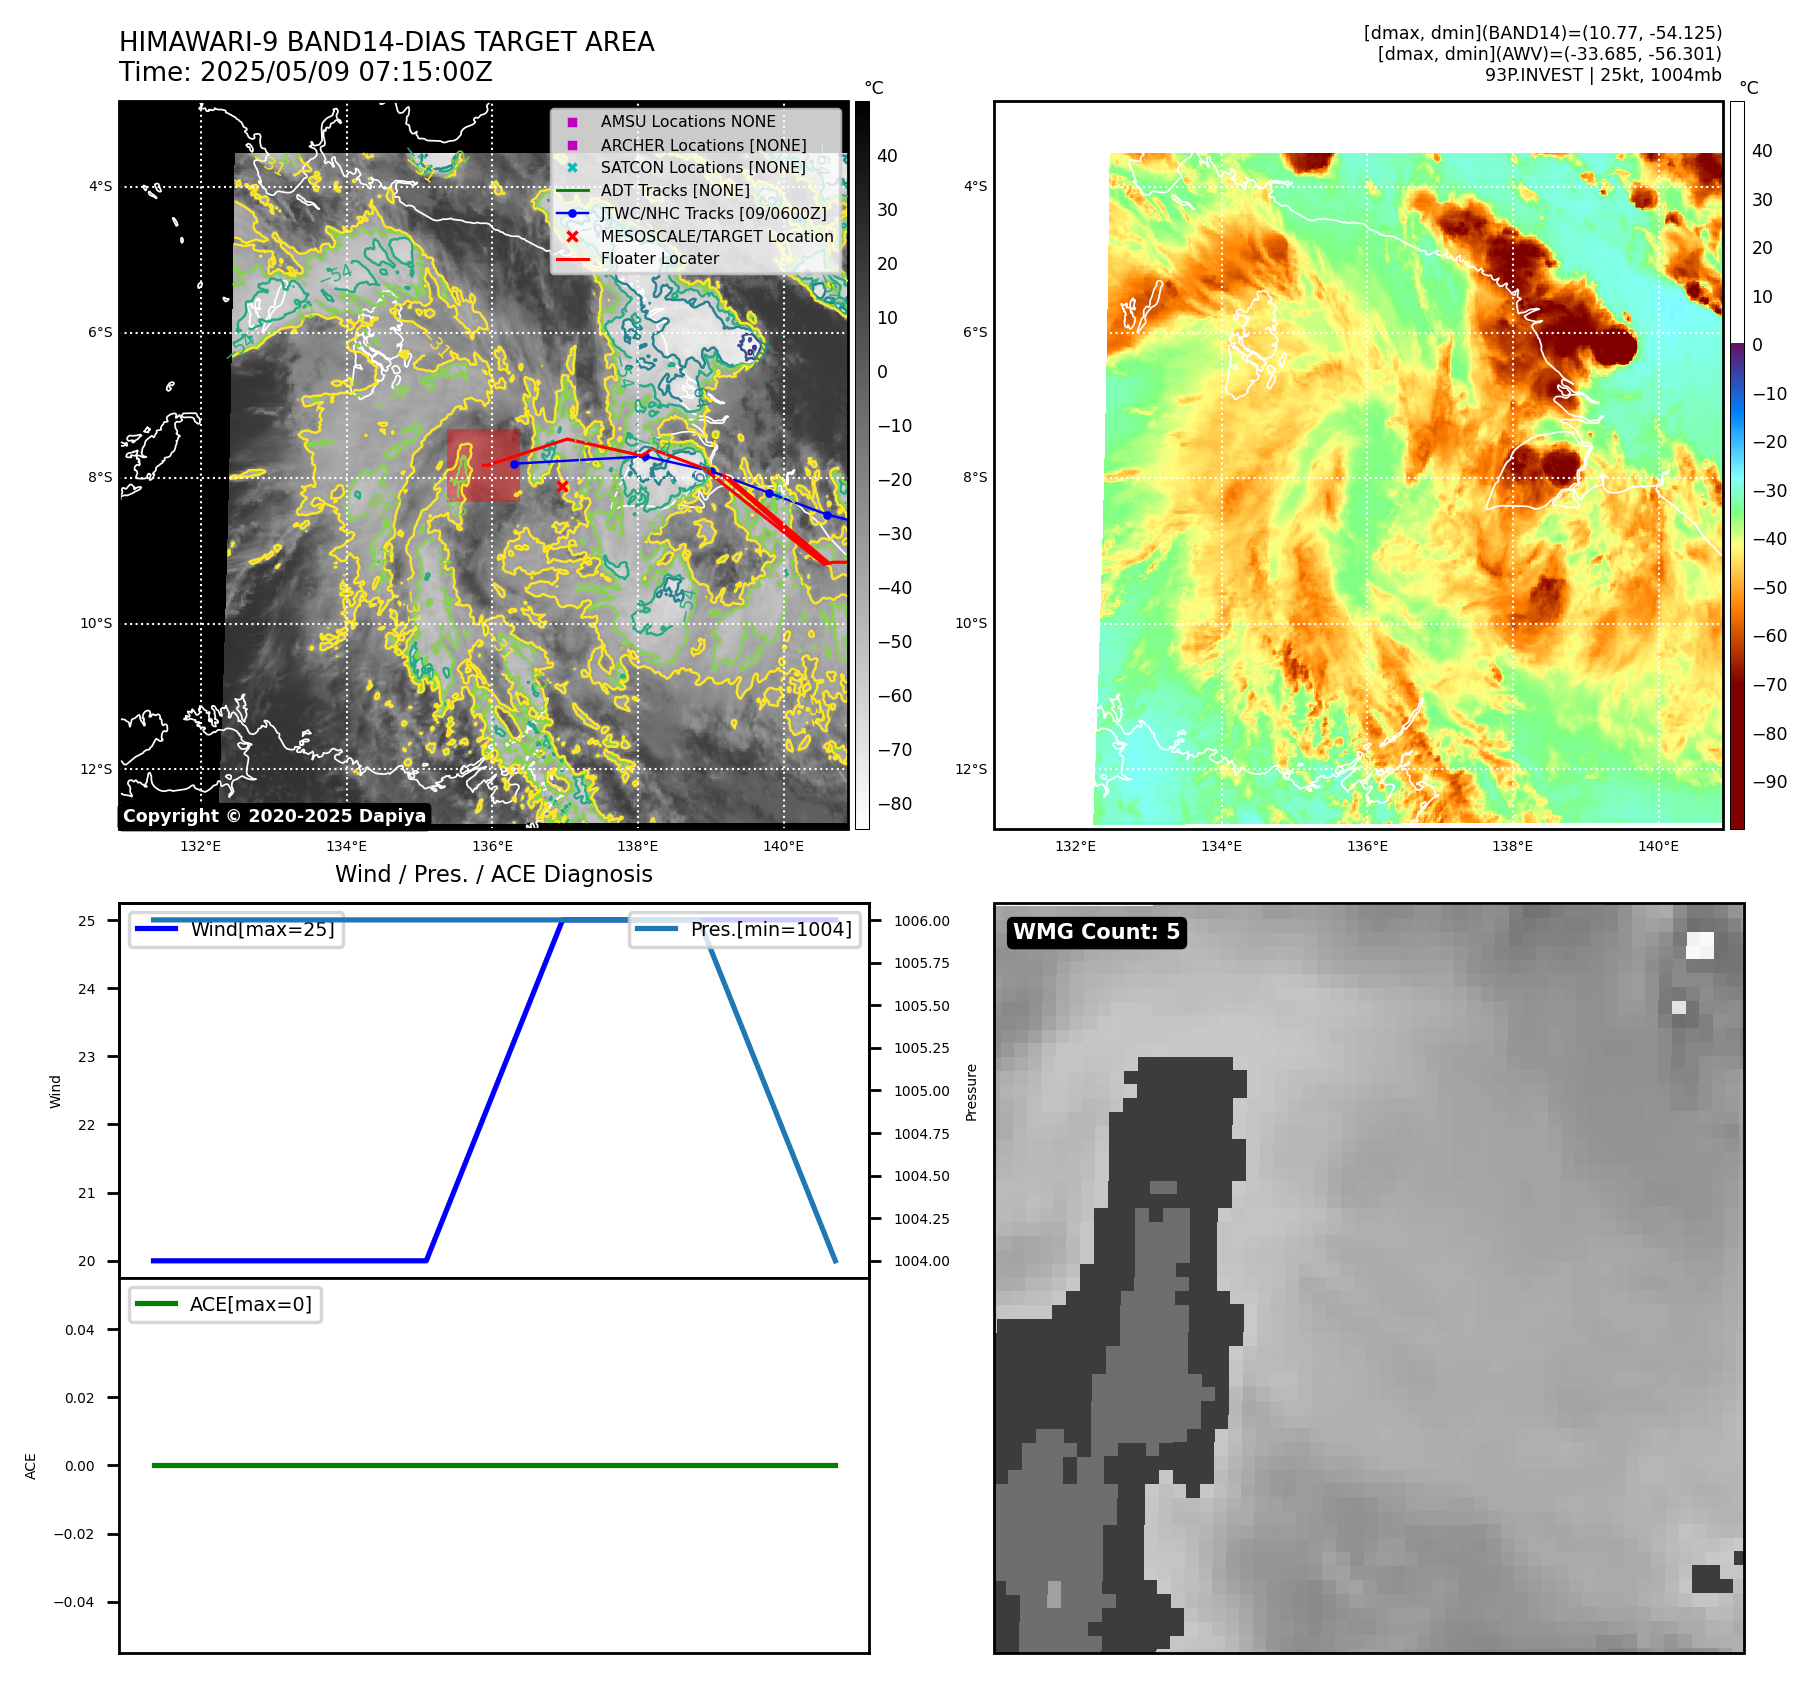Click the white square in the WMG panel
Screen dimensions: 1813x1690
(x=1700, y=945)
